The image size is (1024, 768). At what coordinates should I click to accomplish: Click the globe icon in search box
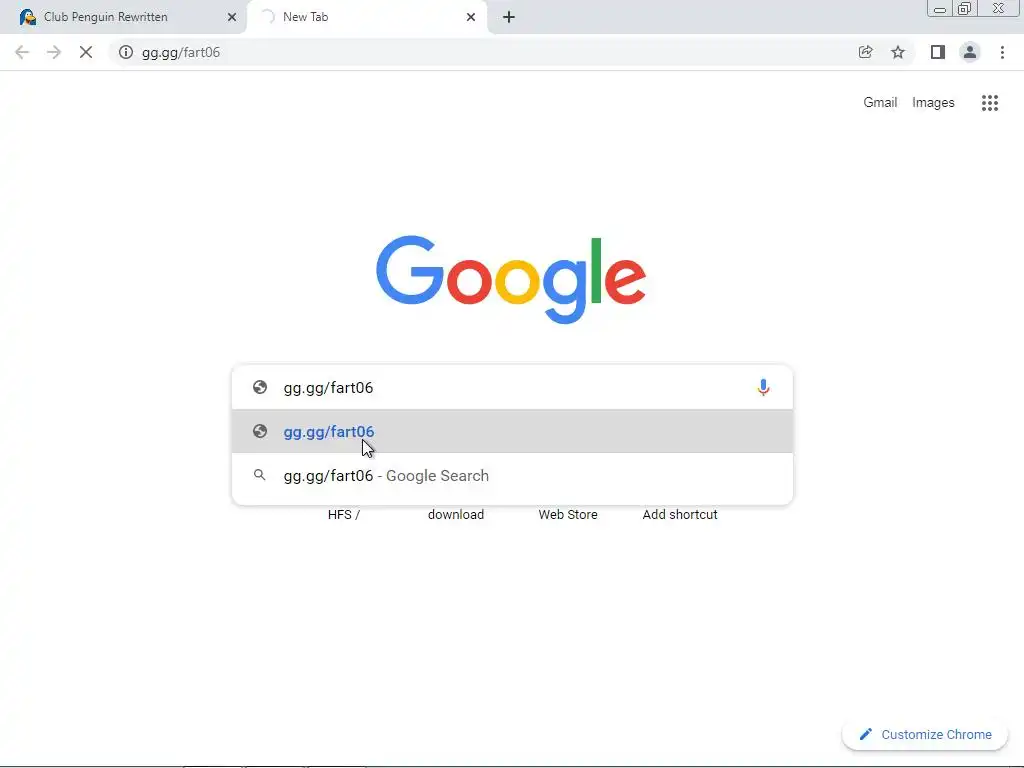point(259,387)
